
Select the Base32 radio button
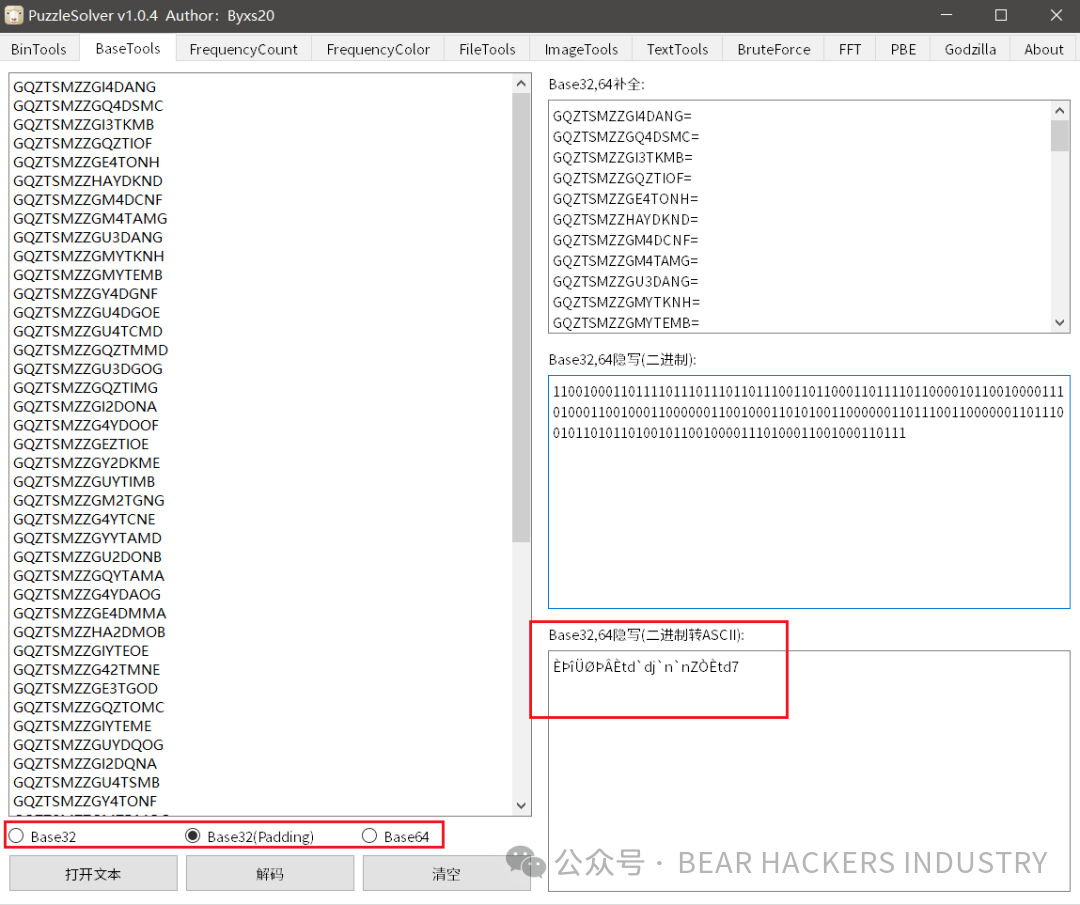pyautogui.click(x=17, y=836)
